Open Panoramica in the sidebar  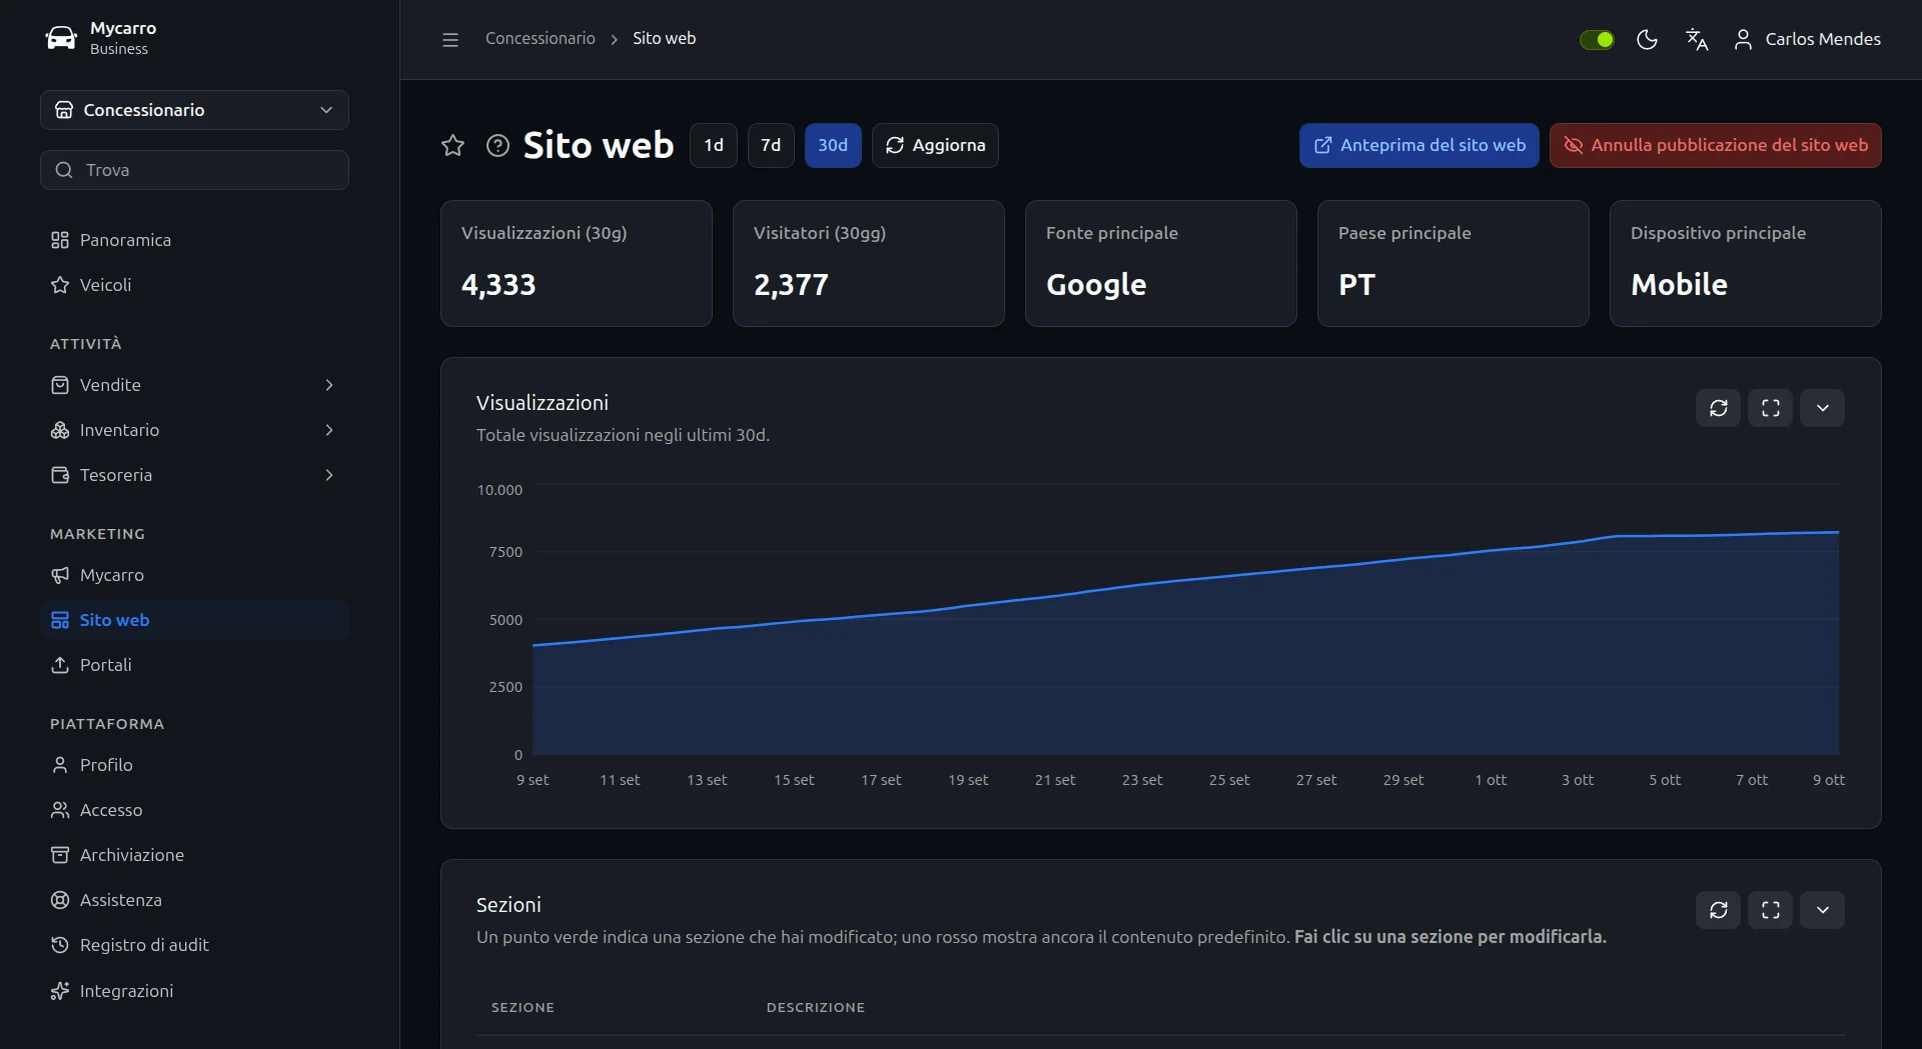194,240
